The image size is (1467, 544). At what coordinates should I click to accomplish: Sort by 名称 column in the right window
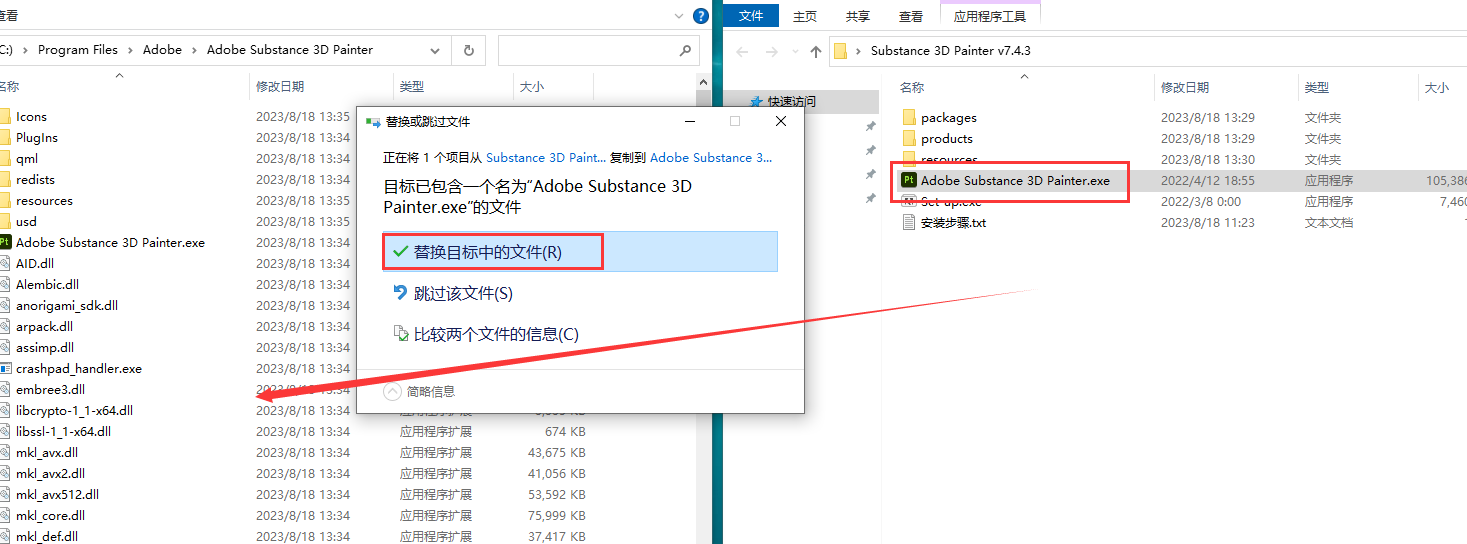(x=911, y=88)
